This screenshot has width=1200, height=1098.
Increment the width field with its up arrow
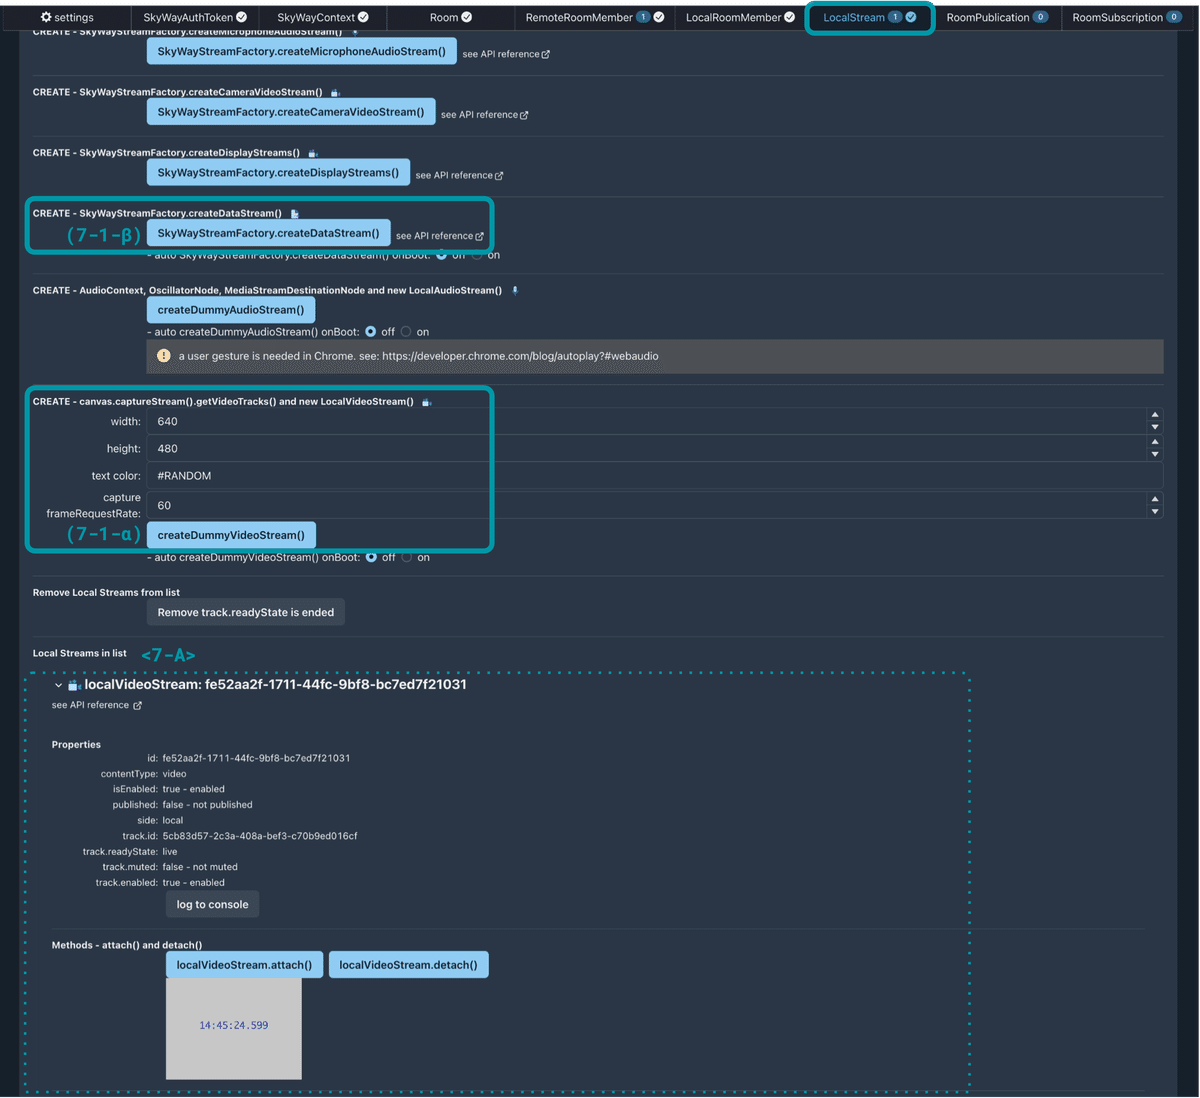1154,416
